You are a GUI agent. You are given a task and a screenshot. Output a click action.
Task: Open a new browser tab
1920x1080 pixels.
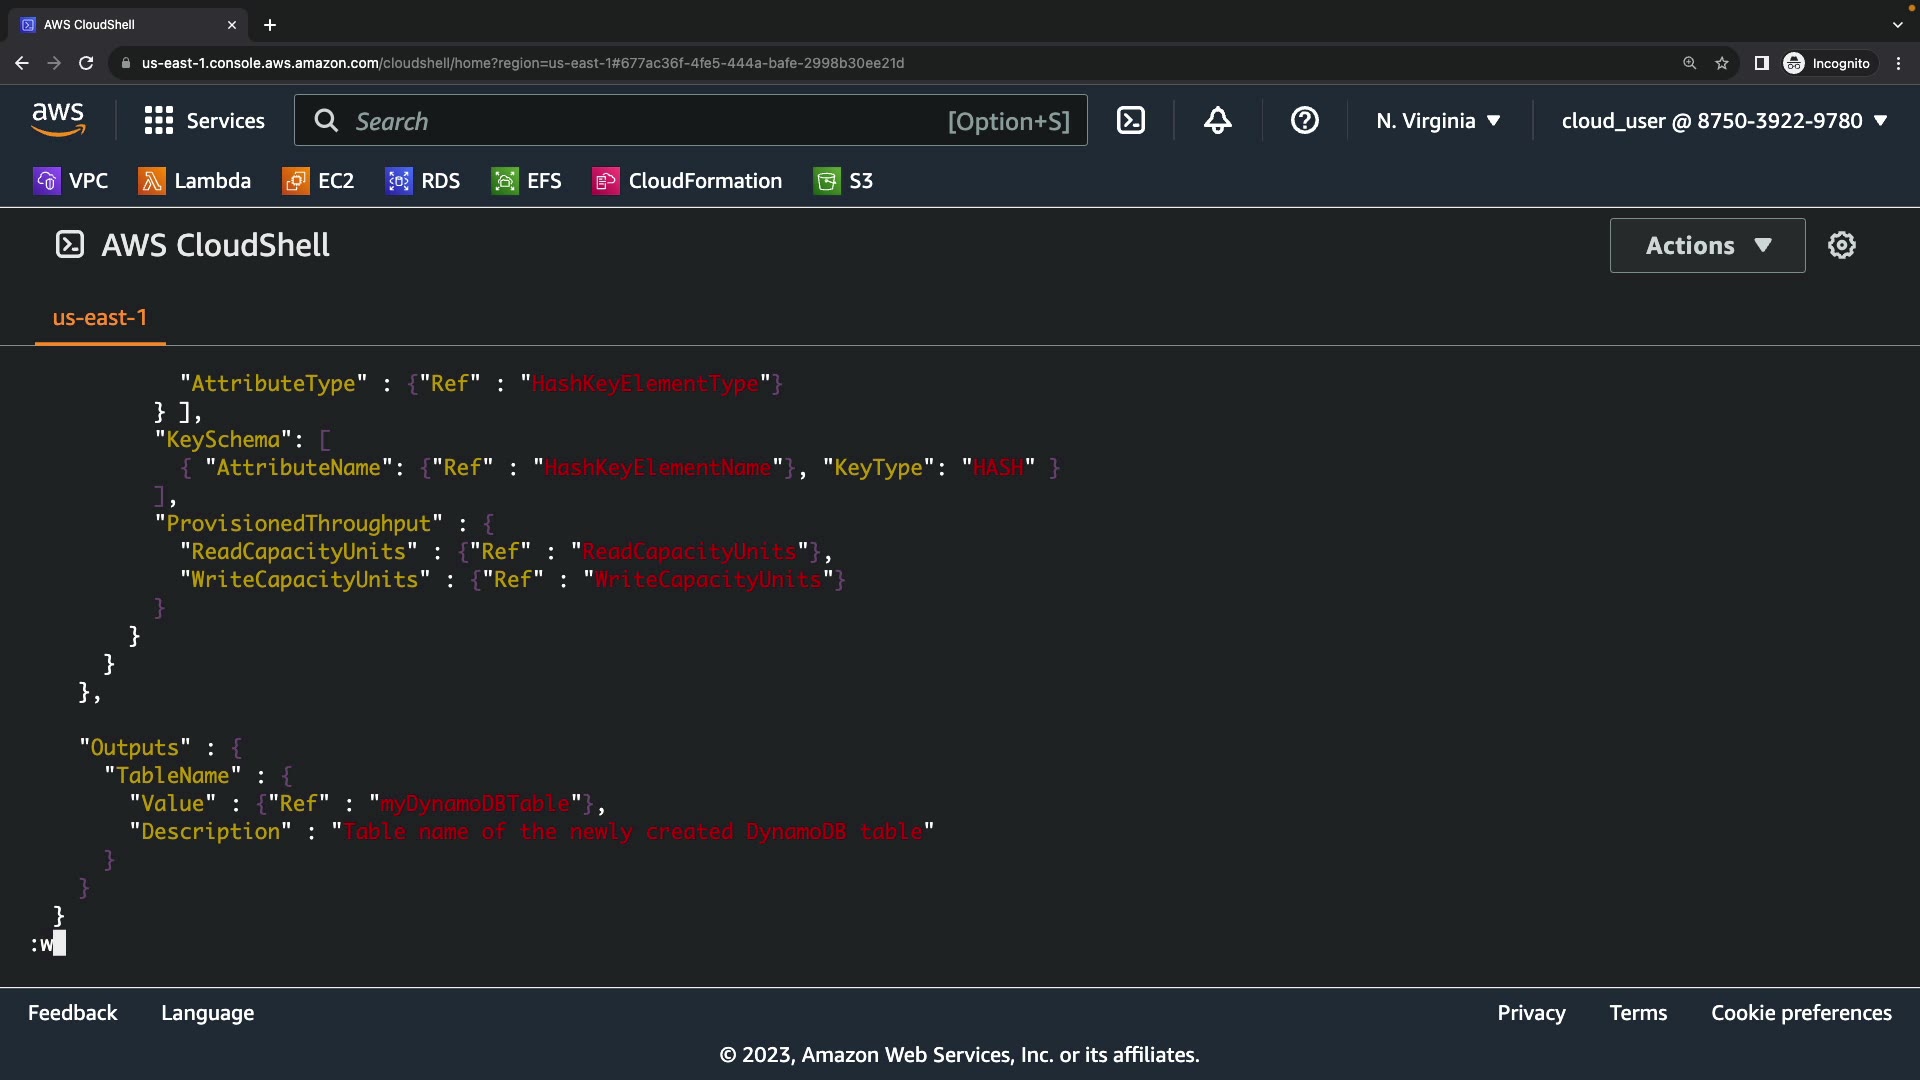(x=270, y=25)
